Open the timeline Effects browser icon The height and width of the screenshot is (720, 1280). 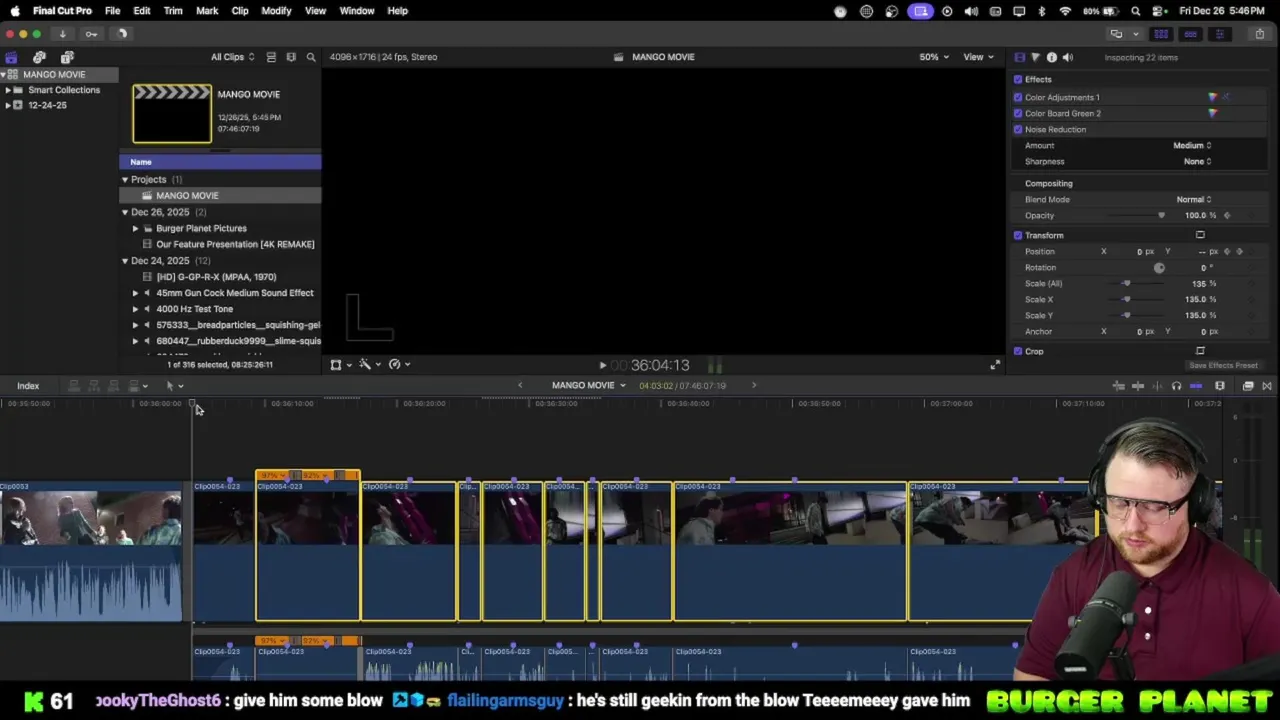coord(1248,386)
